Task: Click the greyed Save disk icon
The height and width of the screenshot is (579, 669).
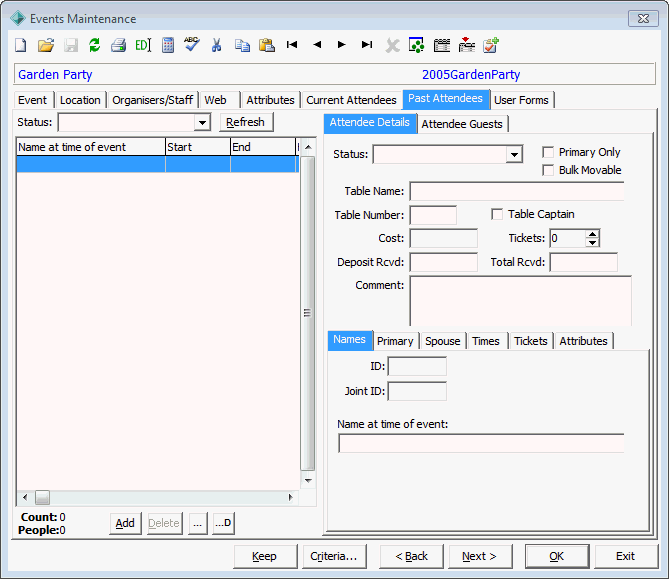Action: 71,45
